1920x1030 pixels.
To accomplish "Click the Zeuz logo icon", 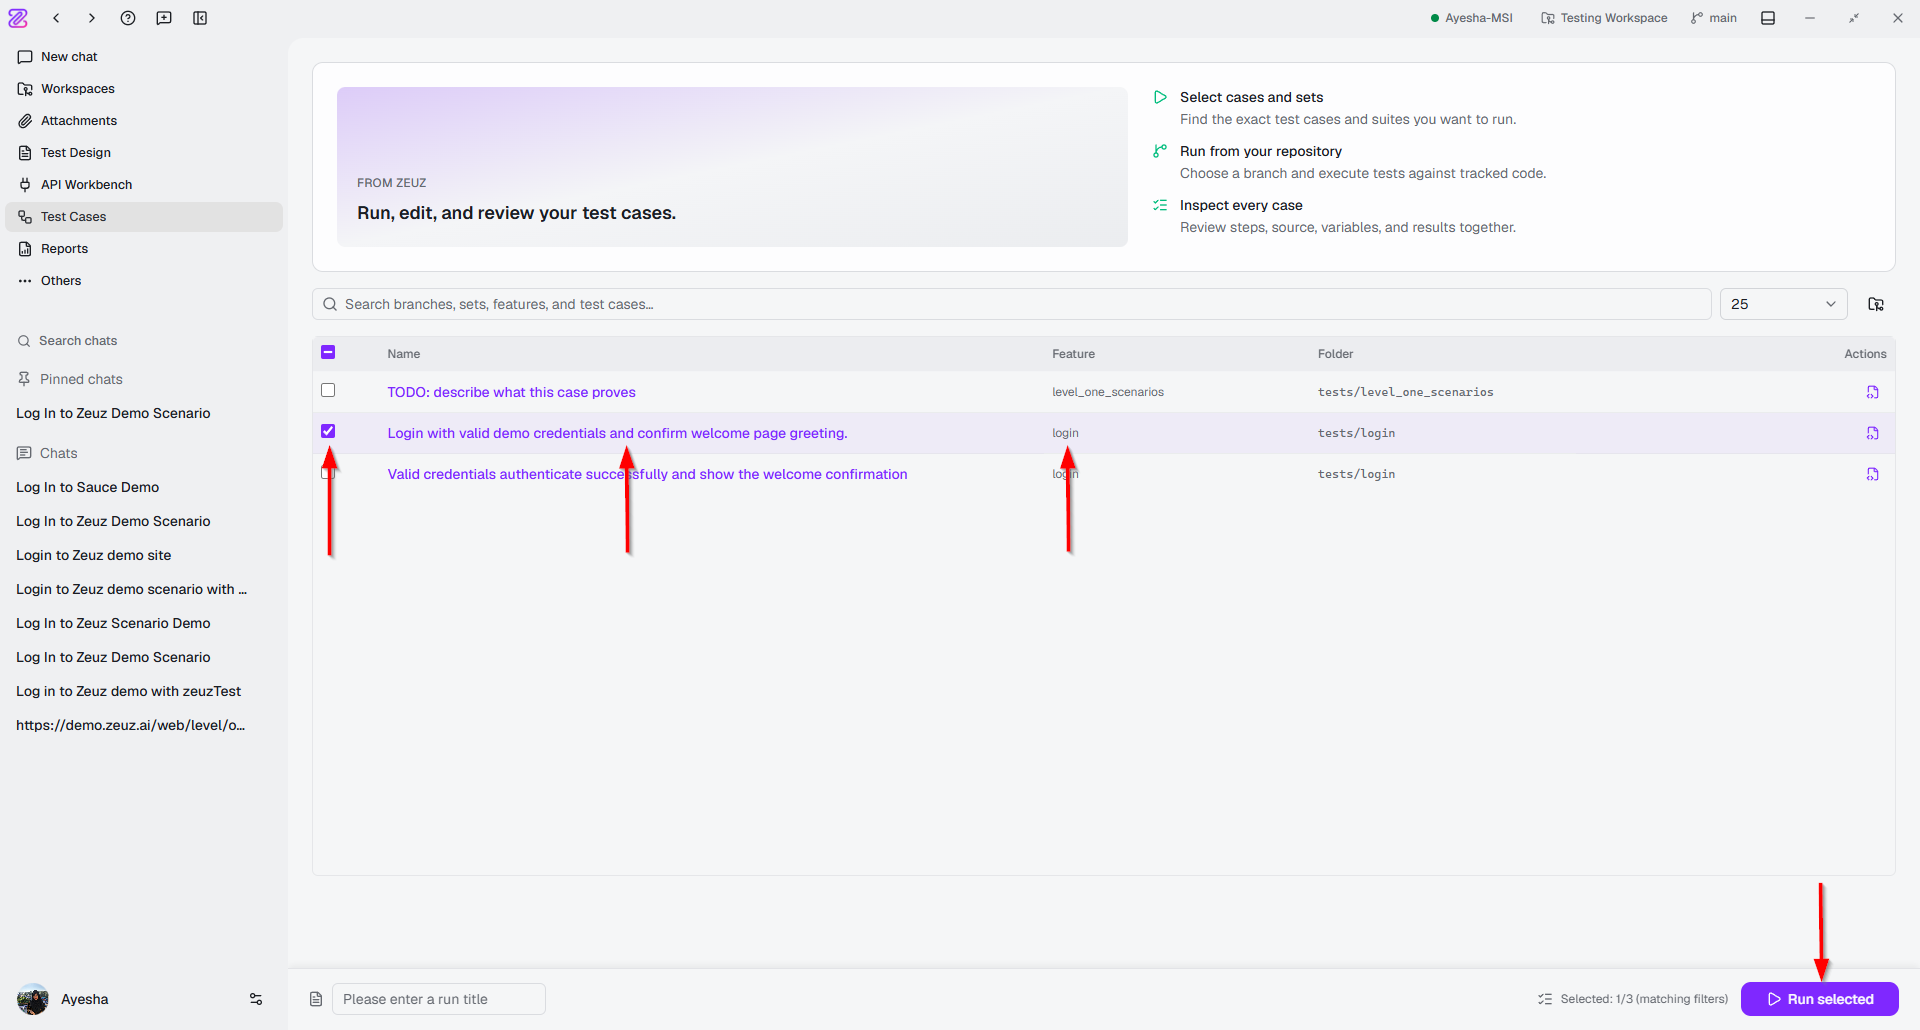I will point(18,18).
